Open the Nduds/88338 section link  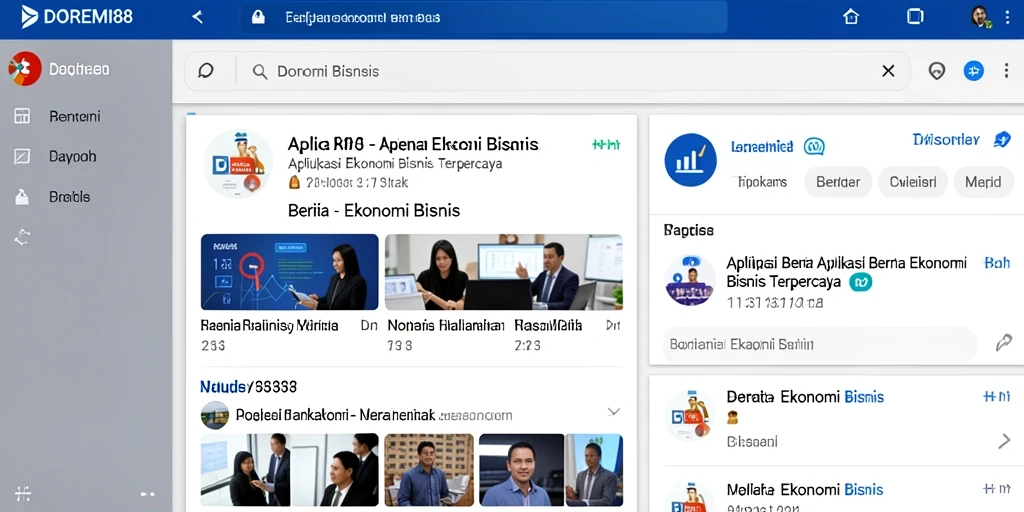[248, 387]
